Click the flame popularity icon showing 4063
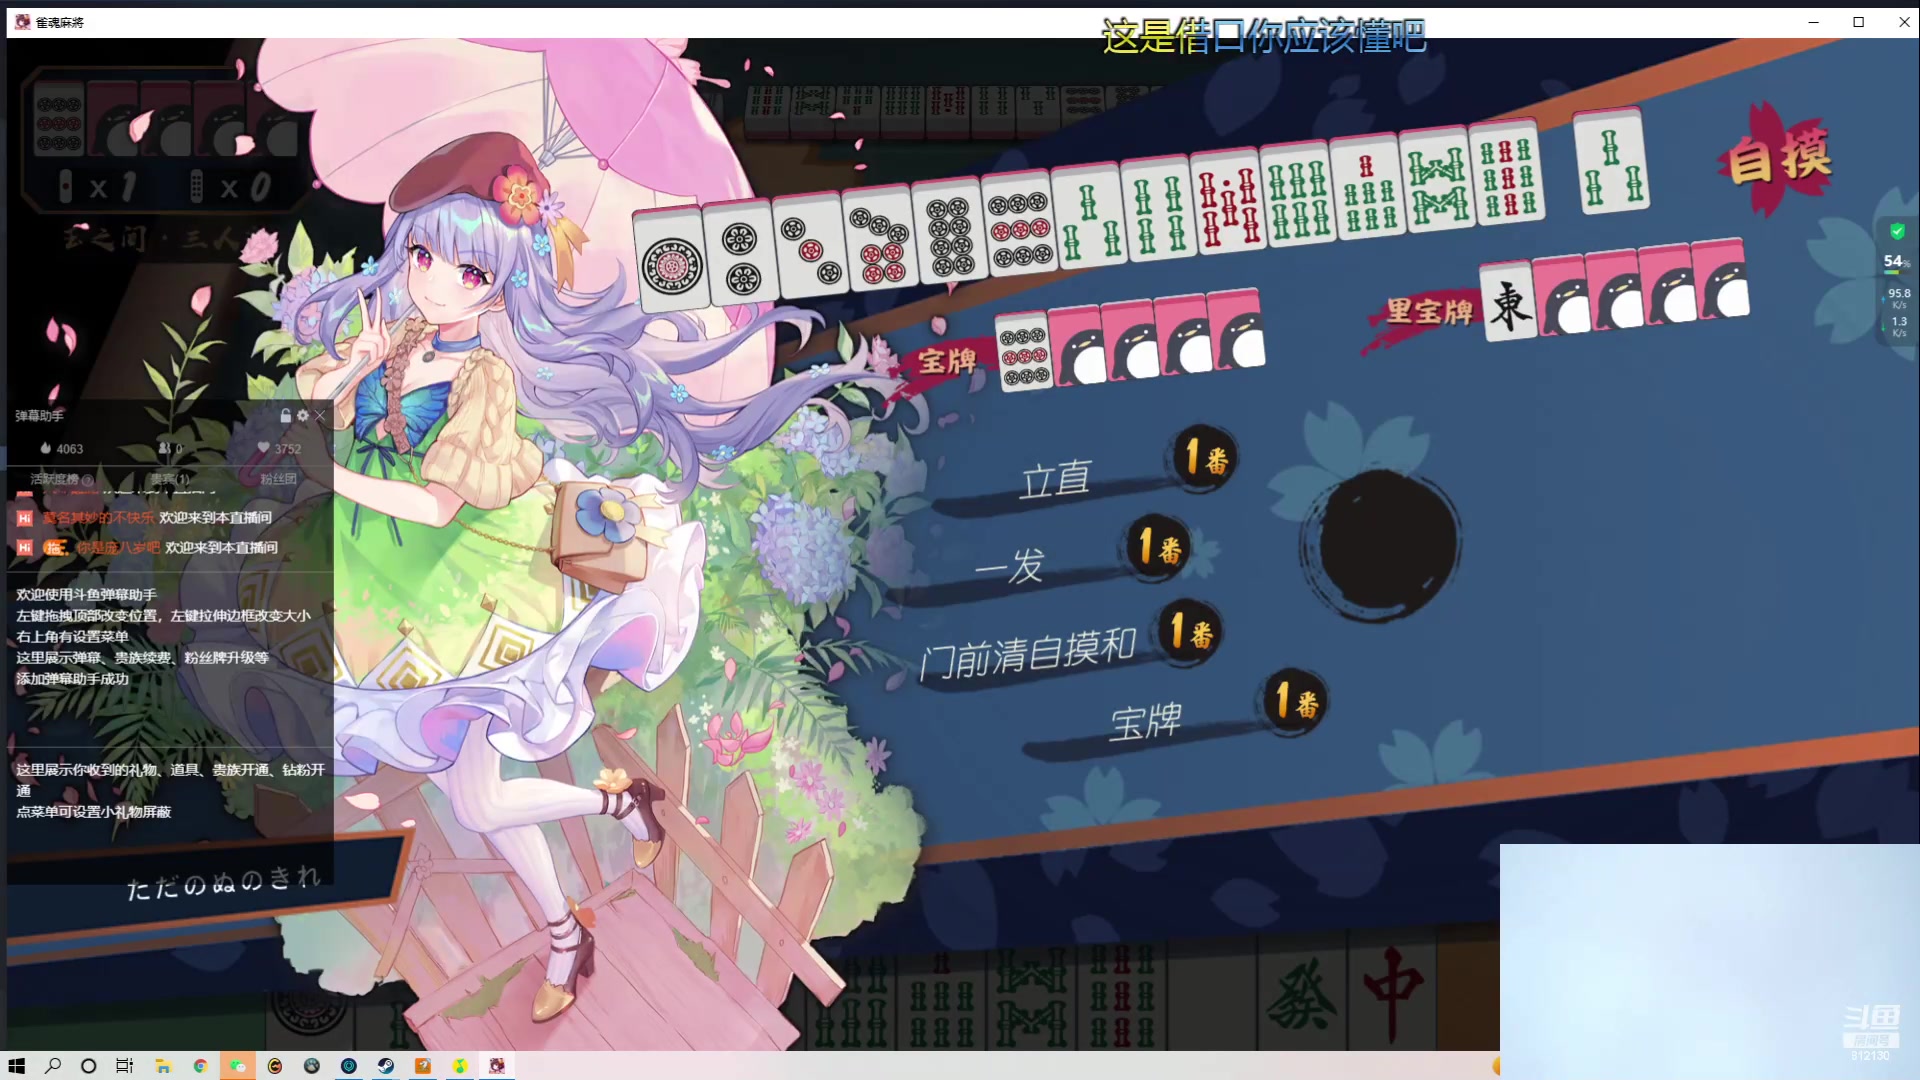 click(45, 448)
